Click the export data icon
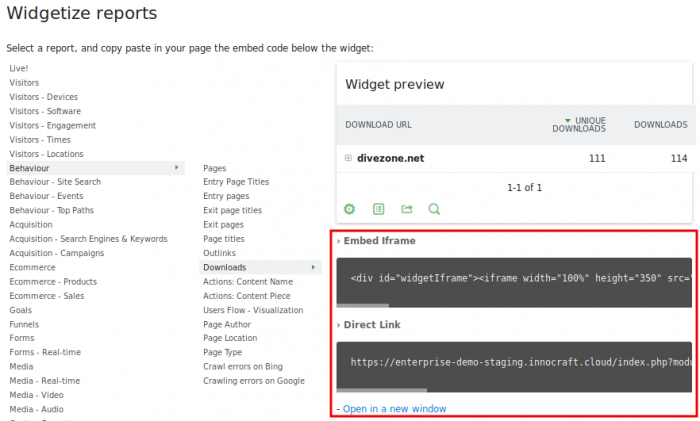Viewport: 700px width, 421px height. [x=406, y=209]
